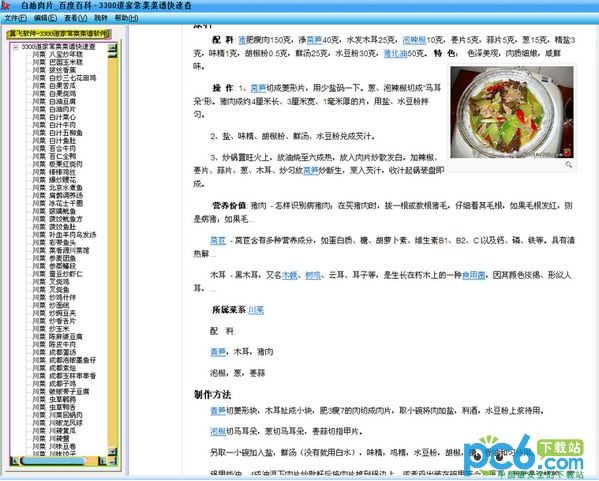Screen dimensions: 599x481
Task: Click tree scrollbar down arrow
Action: pyautogui.click(x=112, y=451)
